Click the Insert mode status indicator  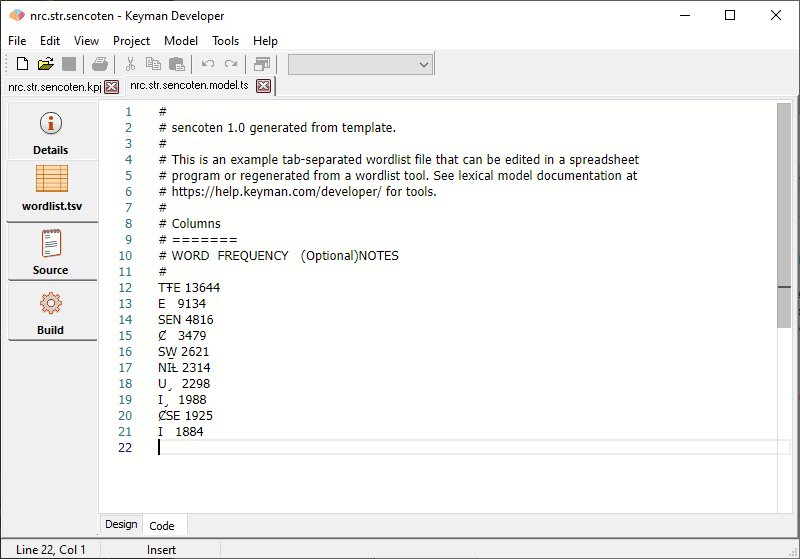click(161, 549)
